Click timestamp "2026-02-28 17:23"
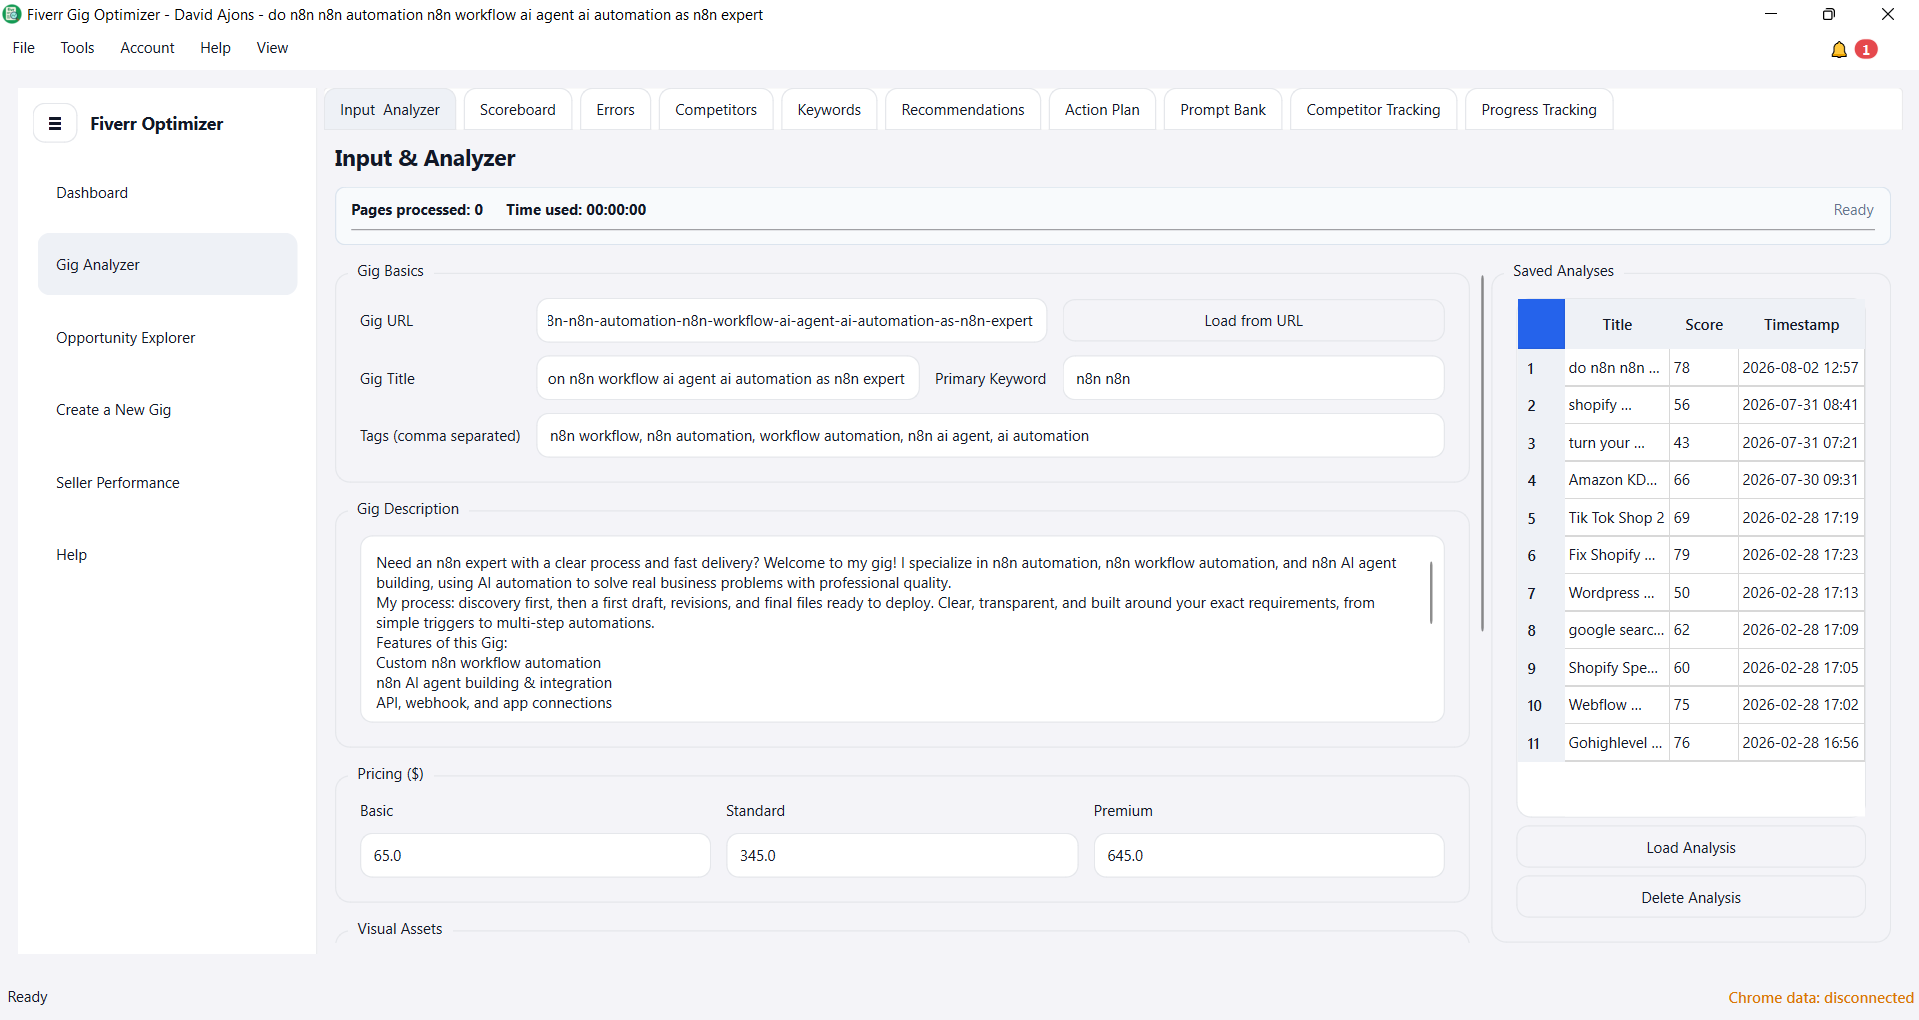Image resolution: width=1919 pixels, height=1020 pixels. coord(1801,555)
